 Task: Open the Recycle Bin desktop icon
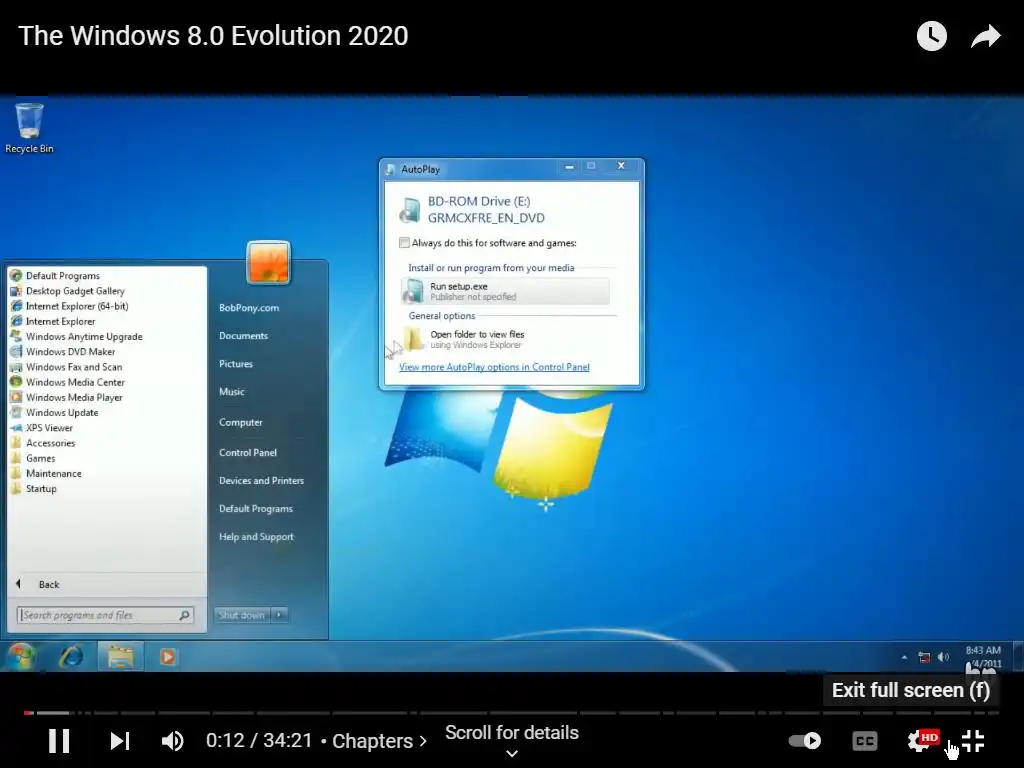tap(29, 128)
